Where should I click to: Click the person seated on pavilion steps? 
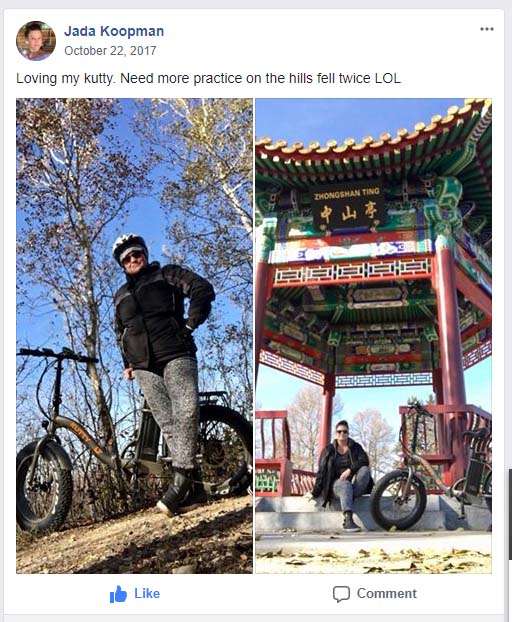(343, 474)
